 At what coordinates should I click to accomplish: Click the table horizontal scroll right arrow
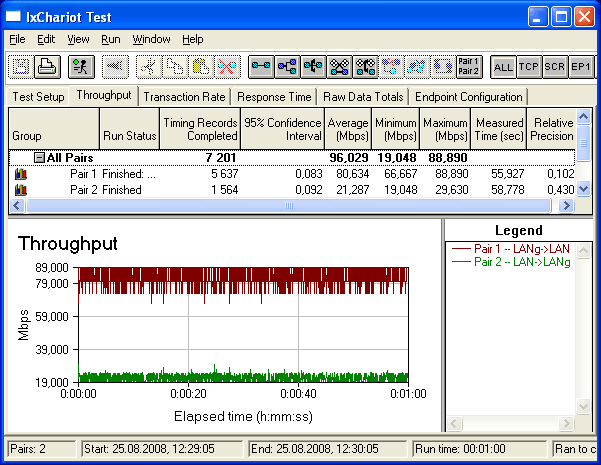566,206
